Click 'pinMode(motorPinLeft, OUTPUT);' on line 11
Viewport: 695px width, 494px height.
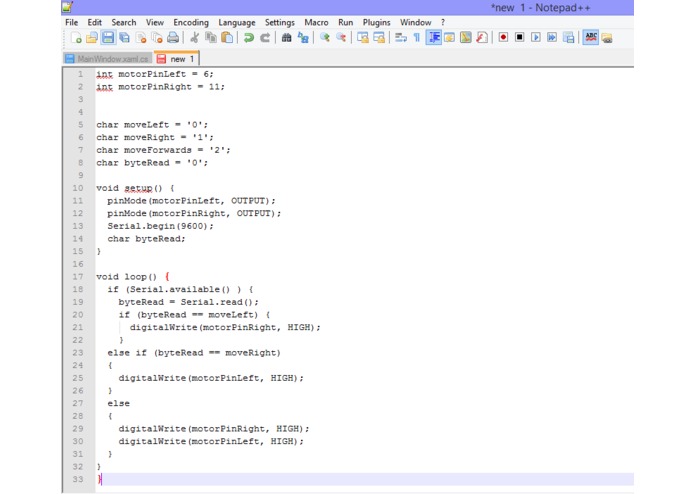point(191,201)
